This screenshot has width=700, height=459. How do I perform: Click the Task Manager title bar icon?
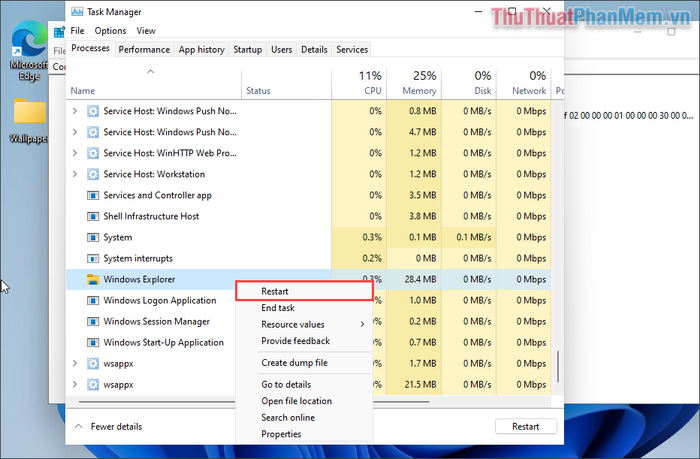coord(77,12)
